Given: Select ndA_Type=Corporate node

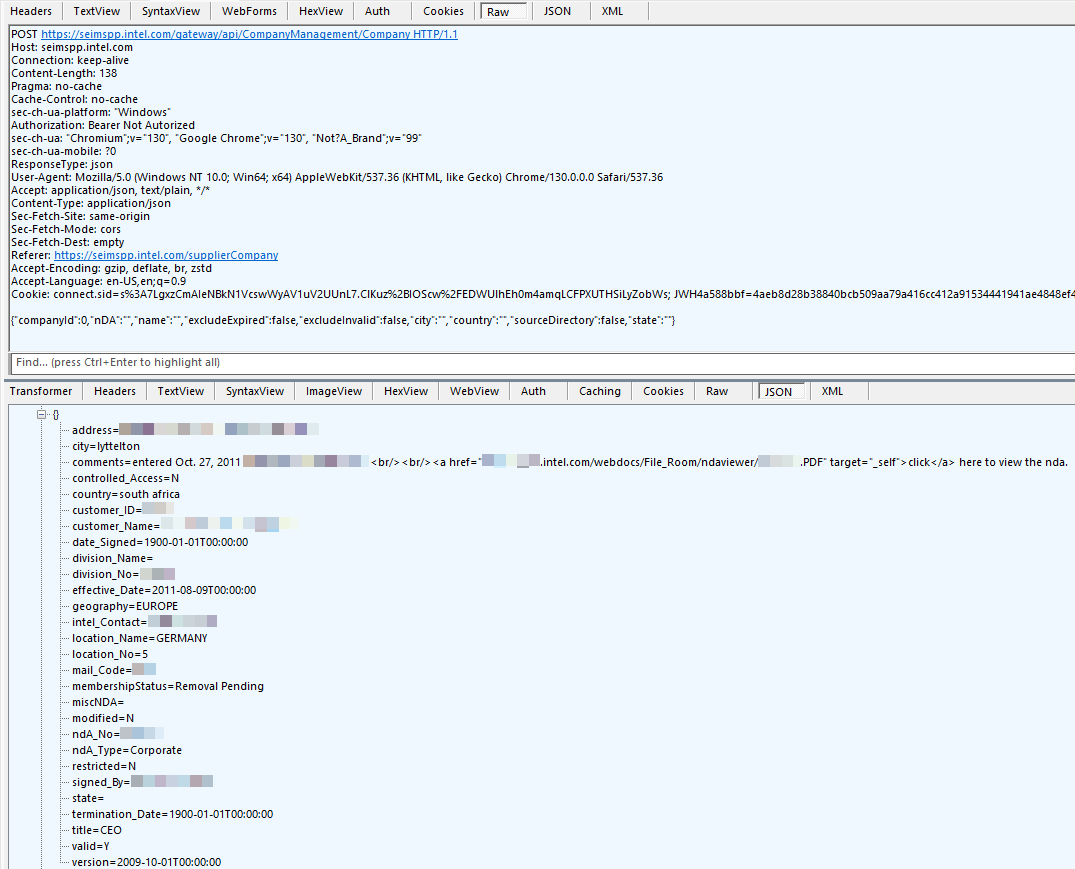Looking at the screenshot, I should (x=127, y=750).
